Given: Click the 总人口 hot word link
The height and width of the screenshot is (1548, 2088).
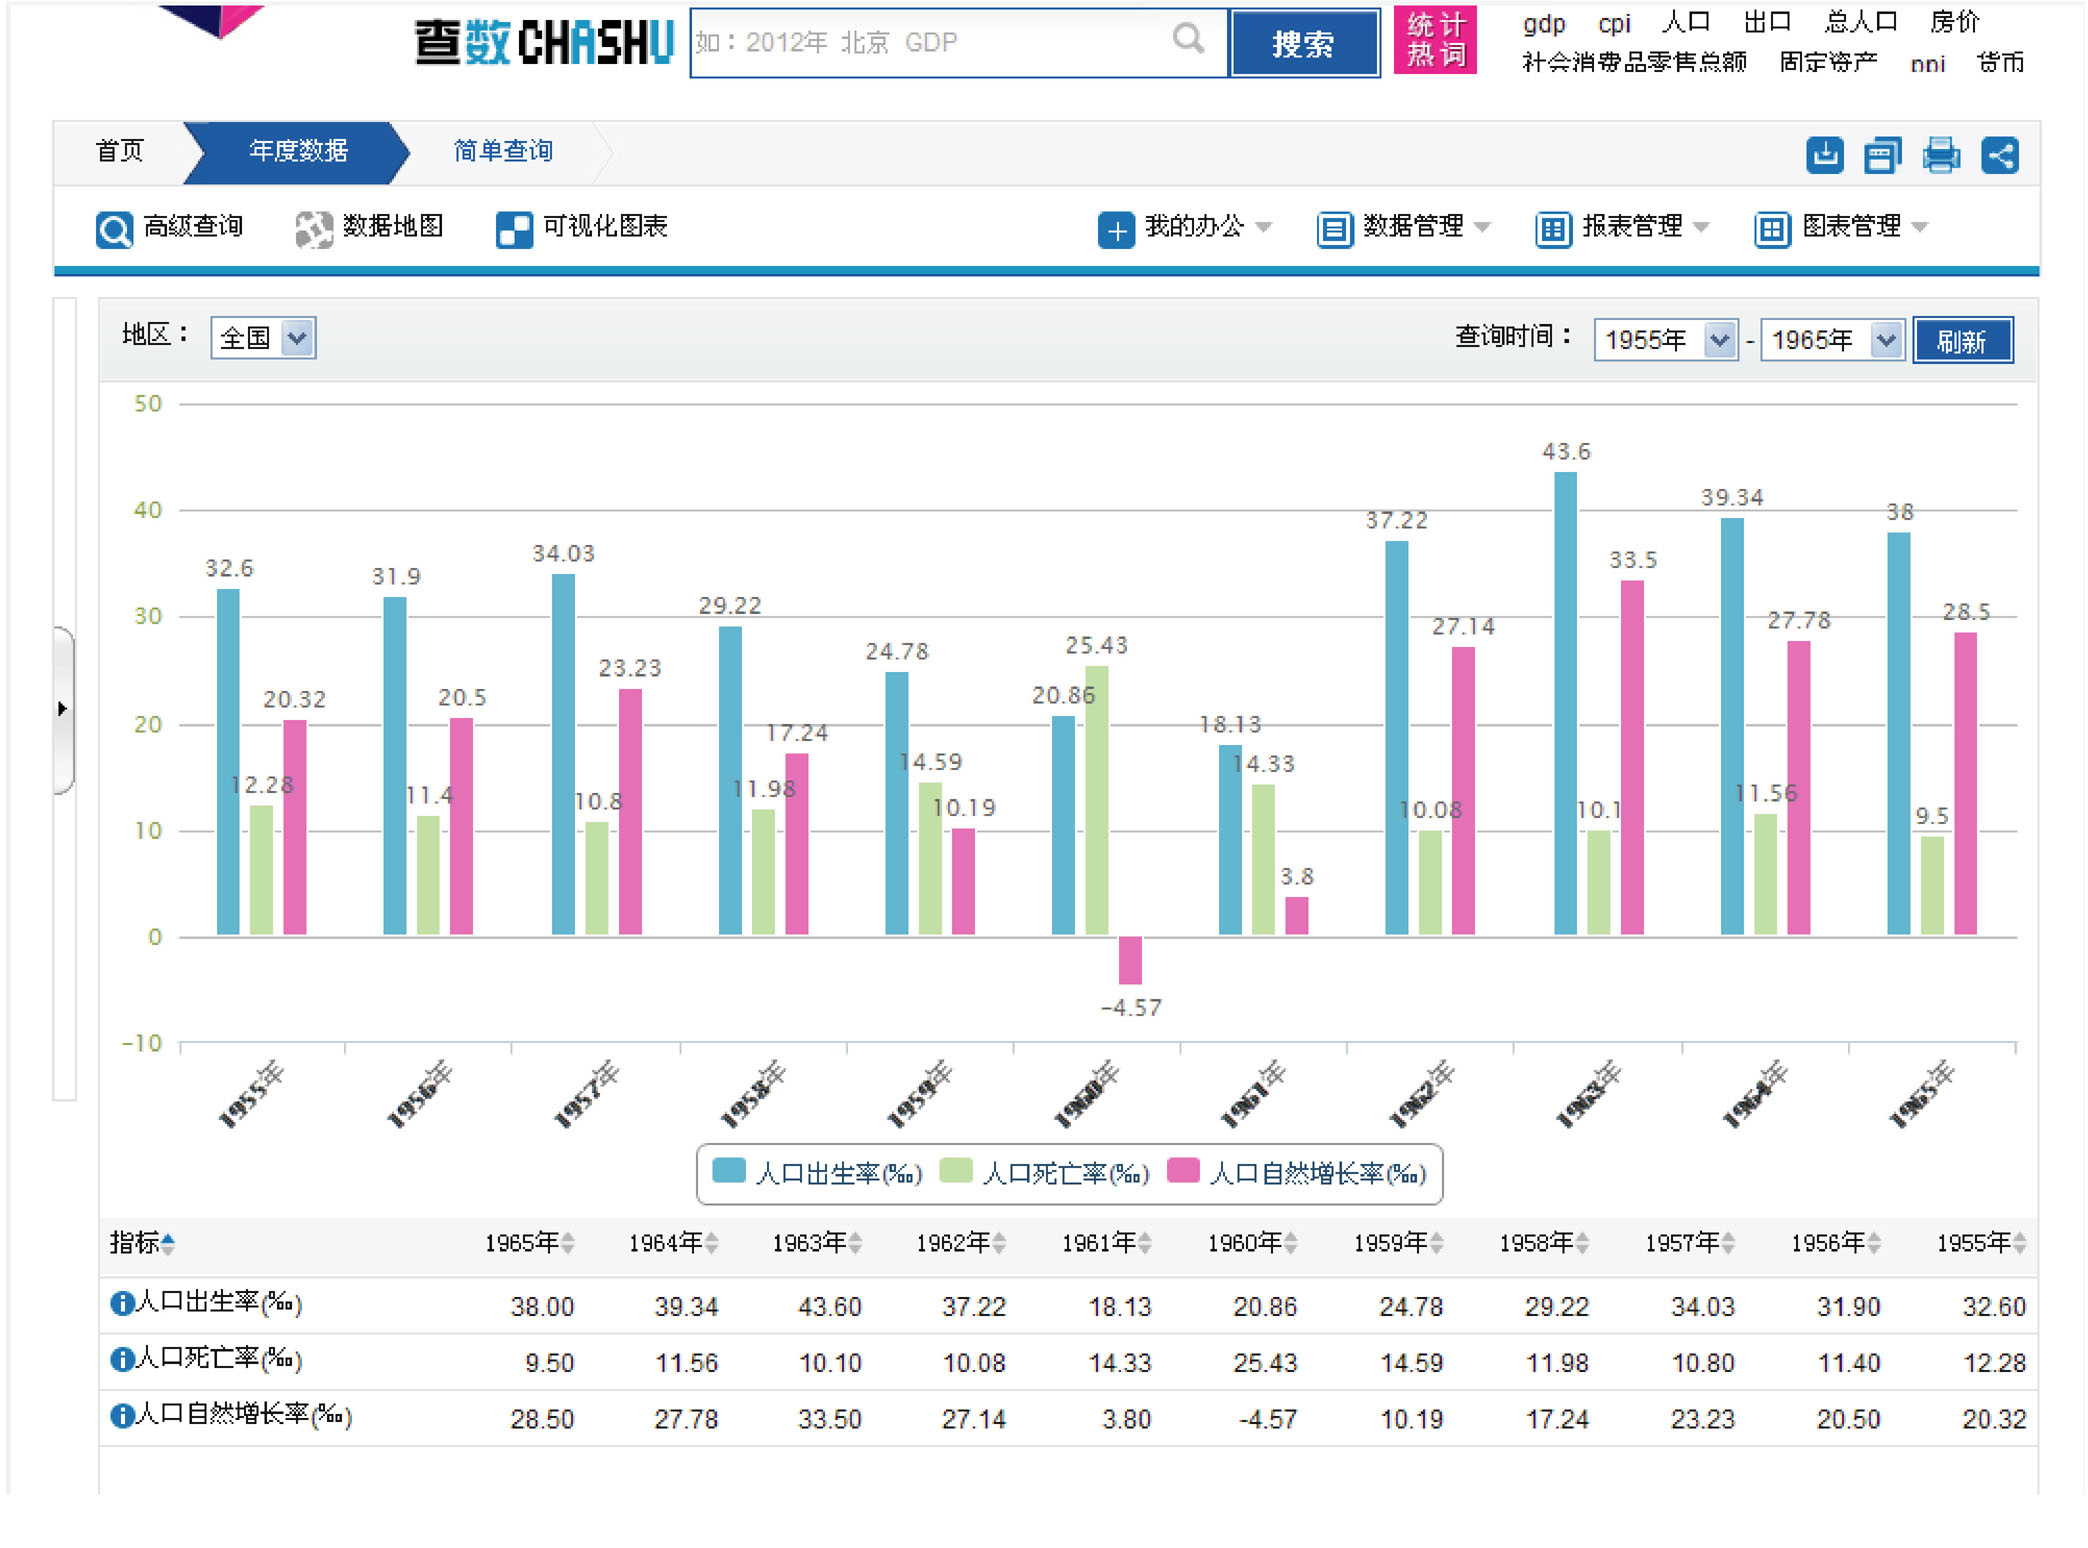Looking at the screenshot, I should pos(1861,21).
